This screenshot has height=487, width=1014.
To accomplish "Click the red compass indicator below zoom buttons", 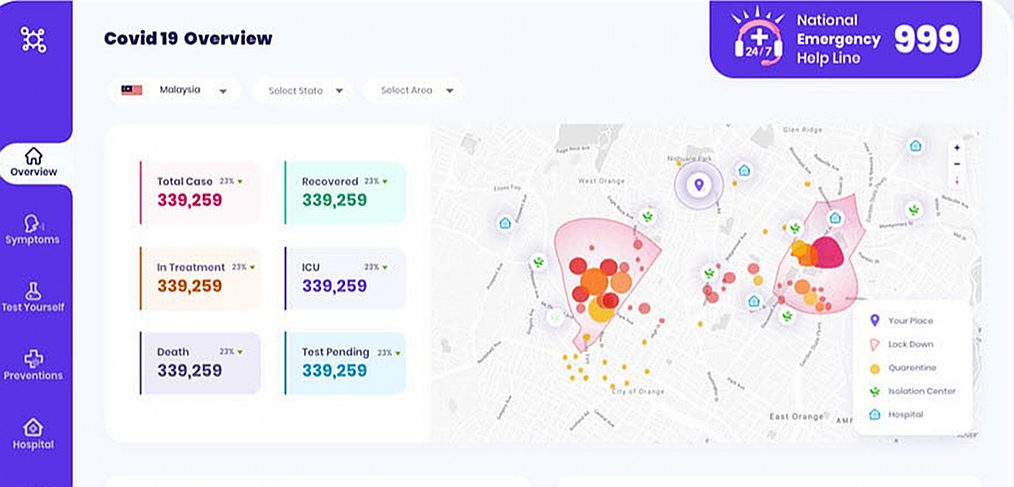I will pos(957,180).
